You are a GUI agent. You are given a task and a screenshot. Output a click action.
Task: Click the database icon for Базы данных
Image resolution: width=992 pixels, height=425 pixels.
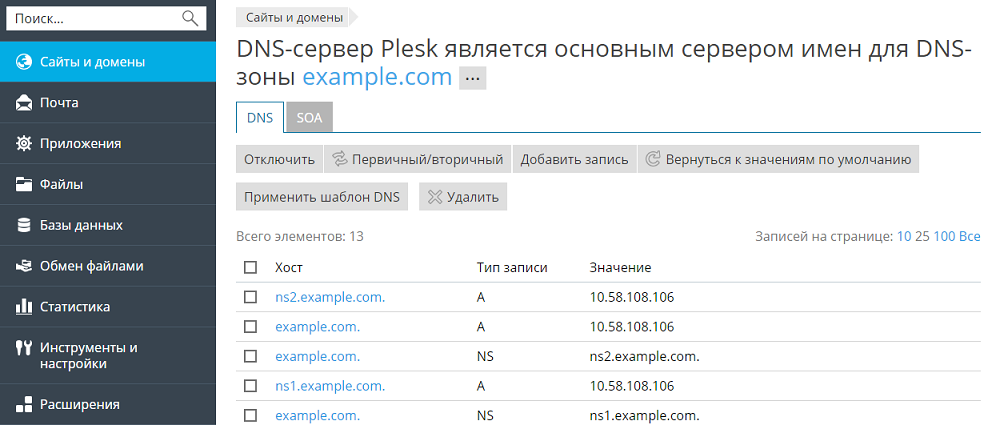[24, 225]
